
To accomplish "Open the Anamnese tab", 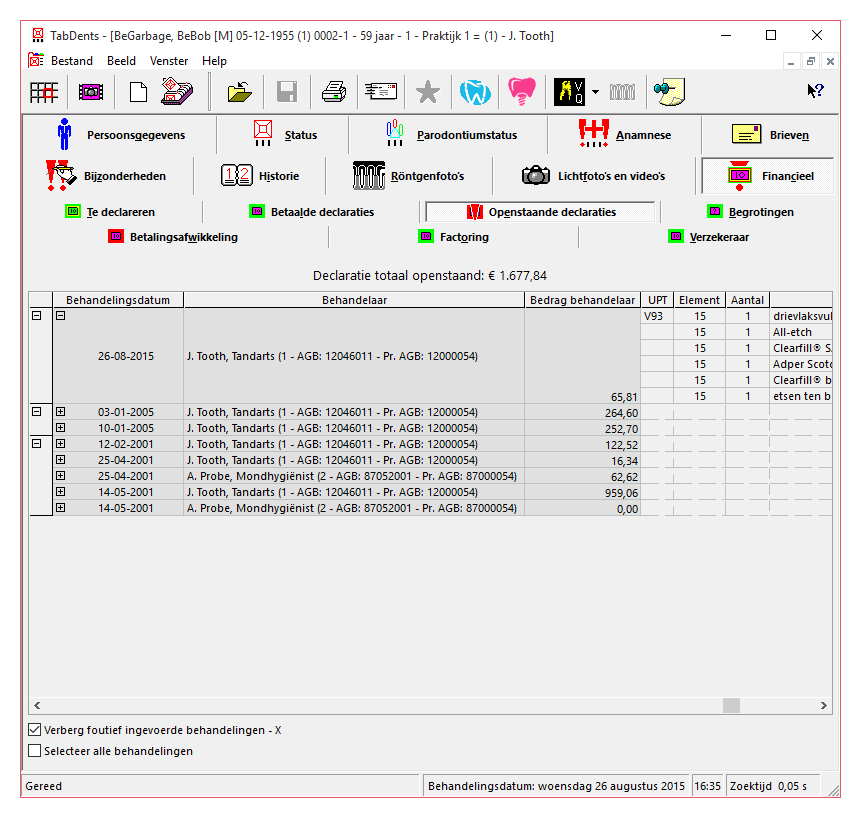I will [625, 135].
